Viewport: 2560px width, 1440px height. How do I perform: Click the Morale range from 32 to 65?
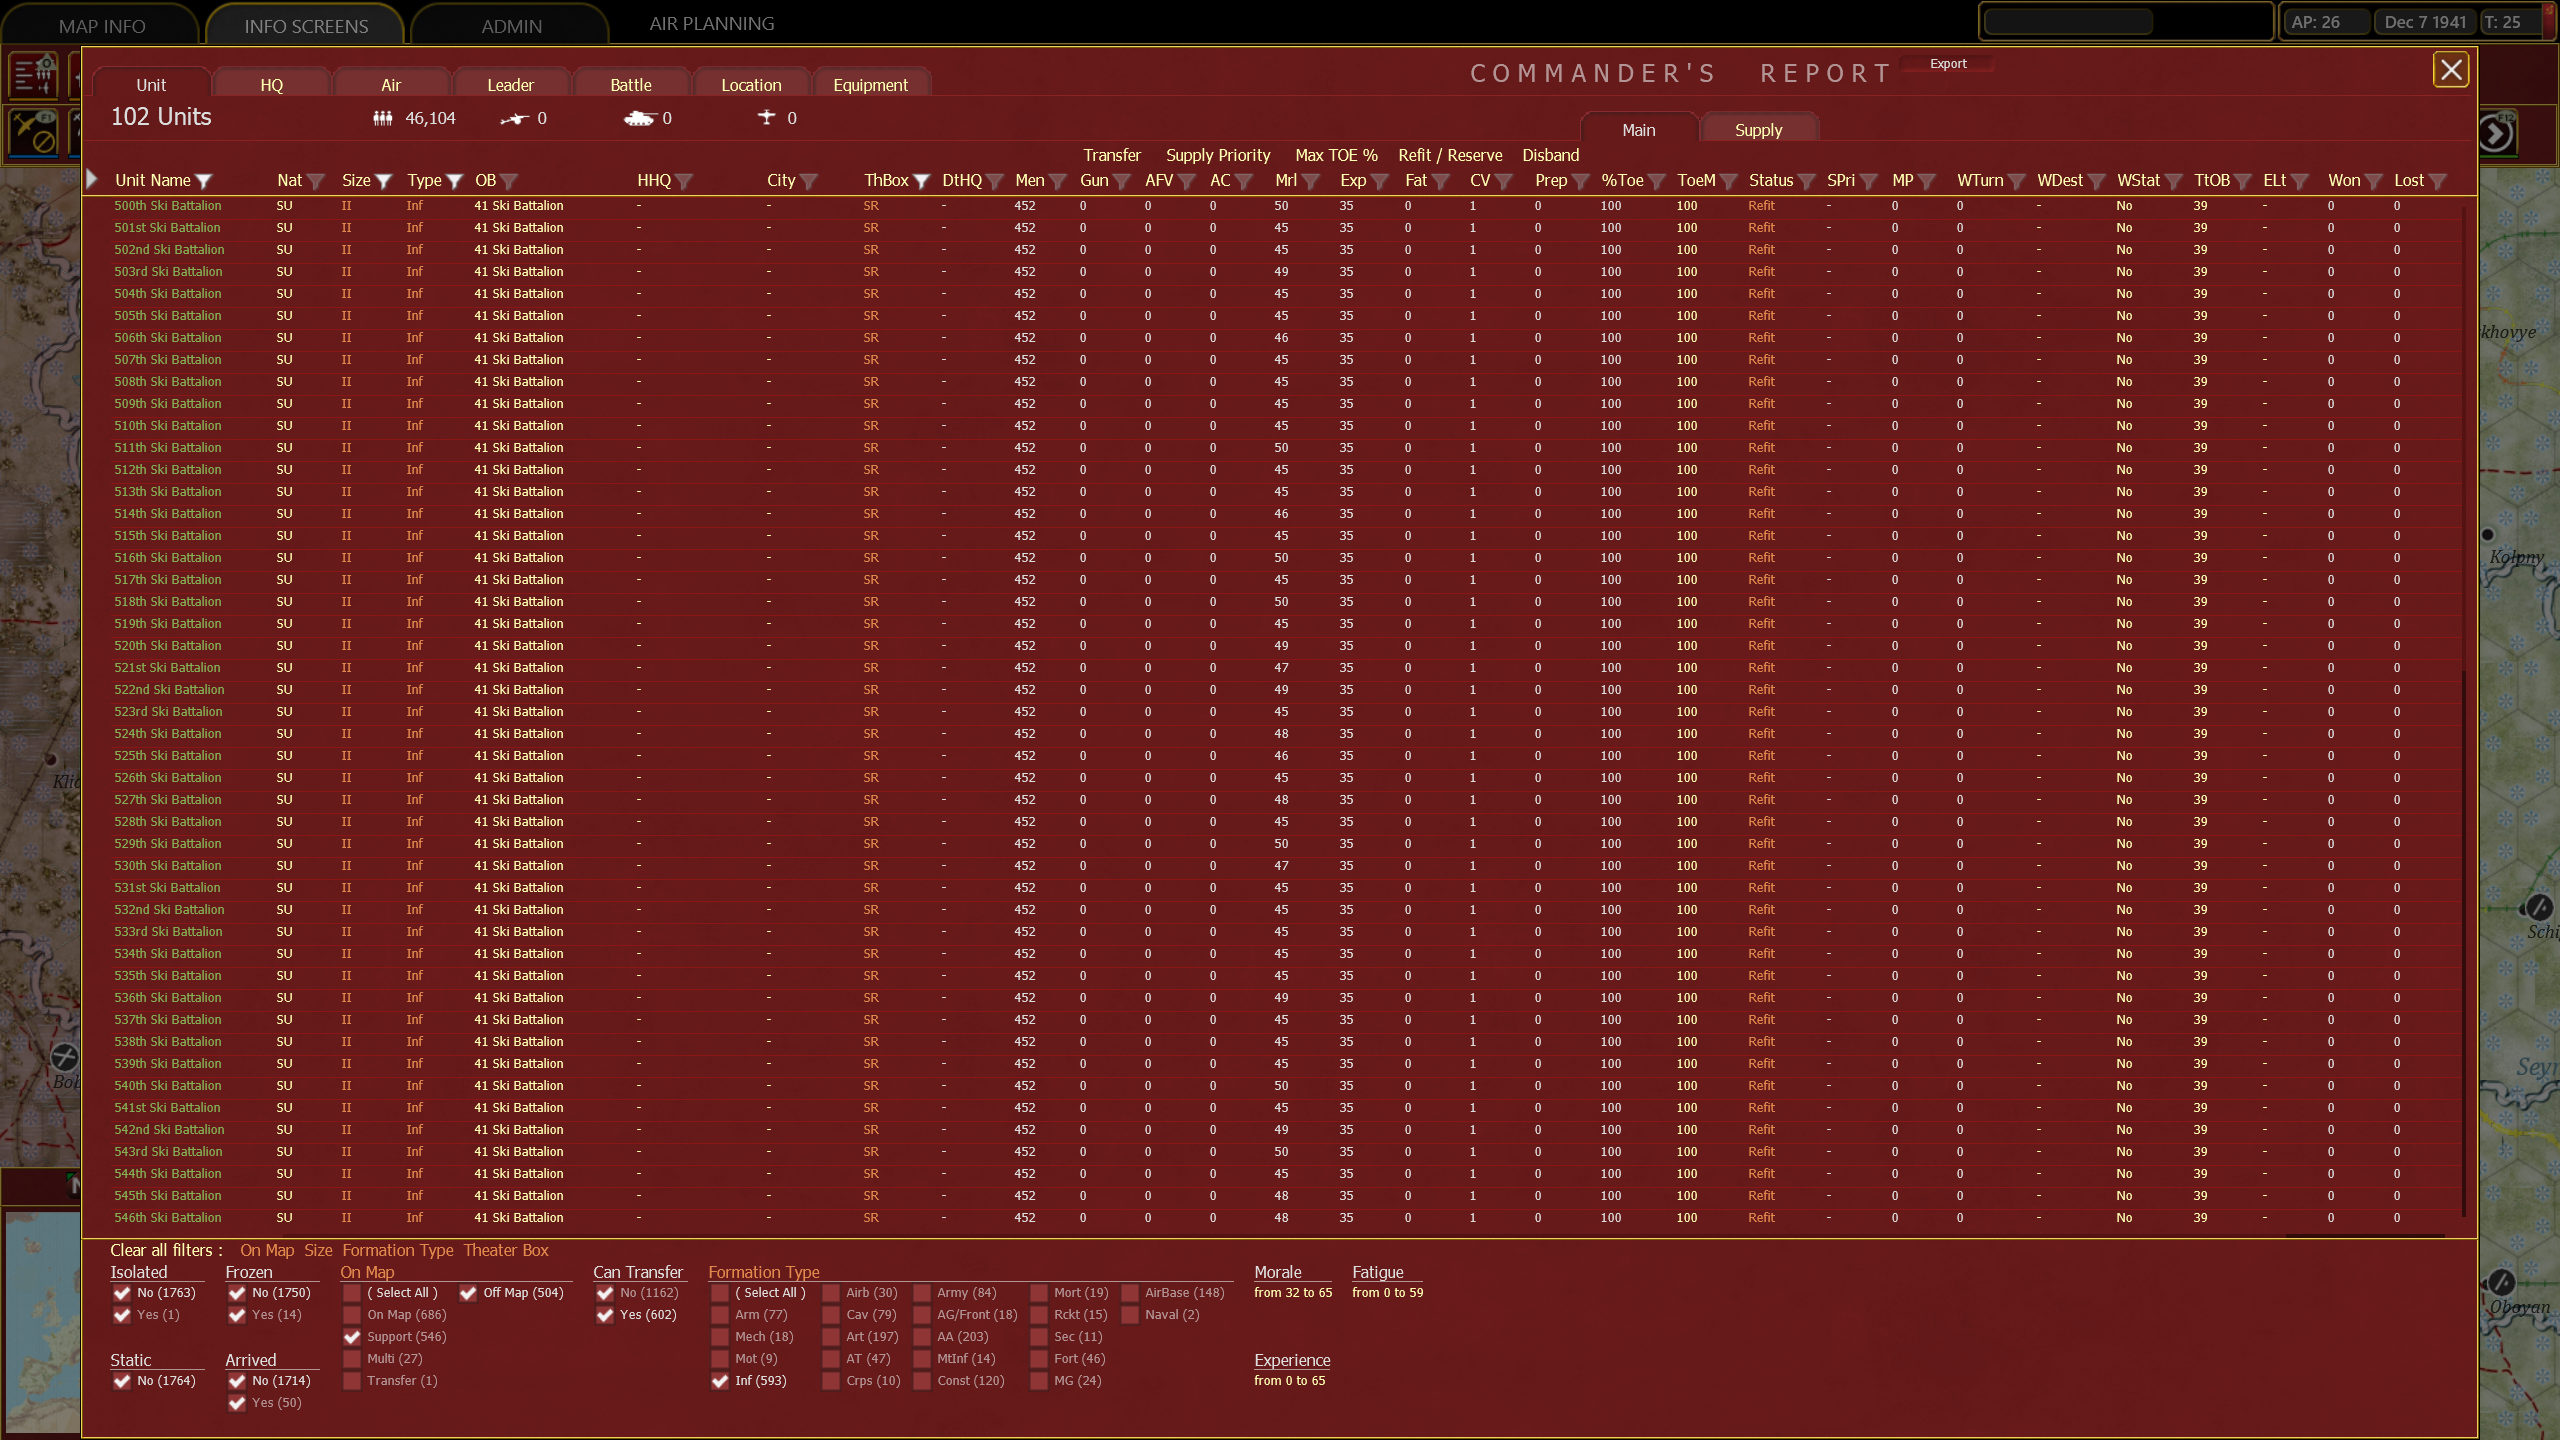1292,1293
